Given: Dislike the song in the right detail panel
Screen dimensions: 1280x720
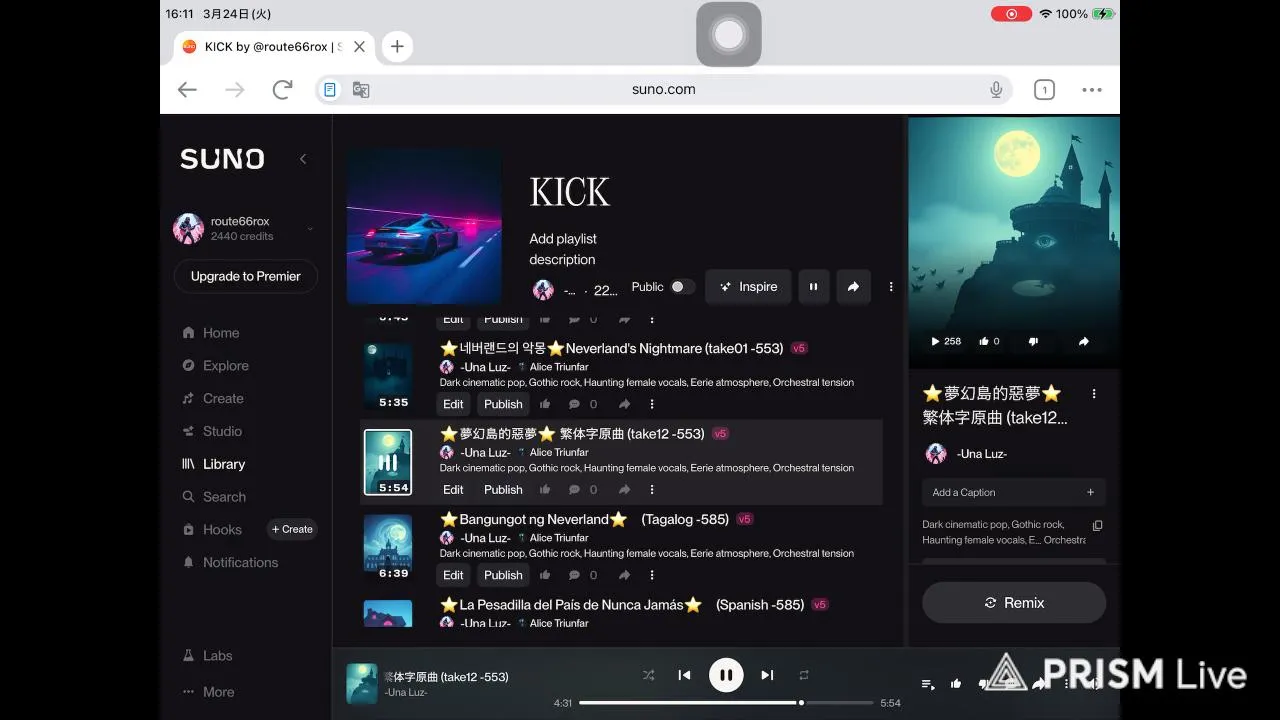Looking at the screenshot, I should [1033, 341].
